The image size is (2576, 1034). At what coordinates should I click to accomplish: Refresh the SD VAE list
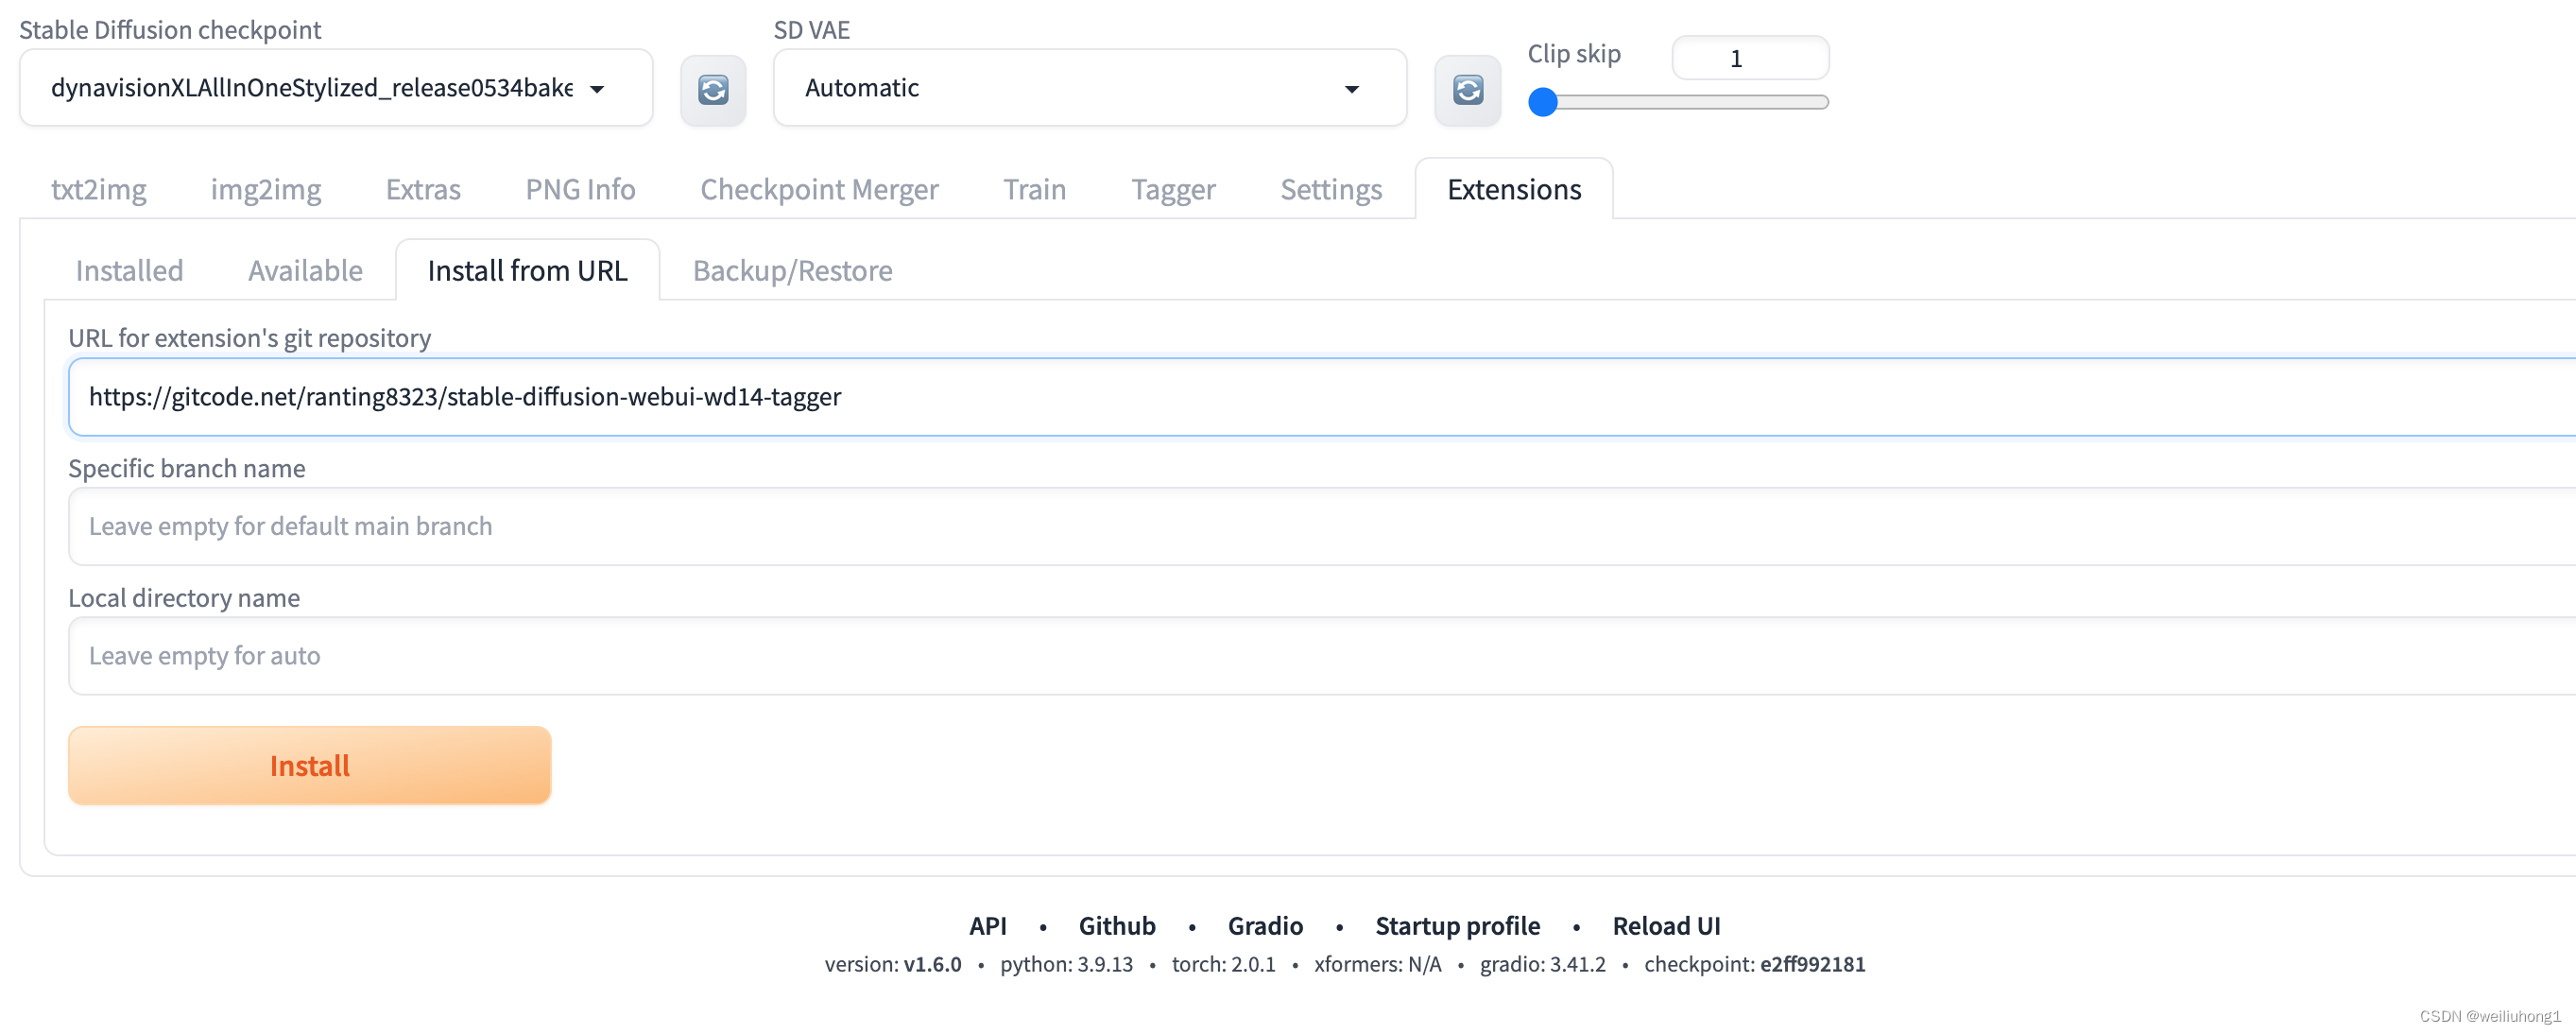point(1466,89)
